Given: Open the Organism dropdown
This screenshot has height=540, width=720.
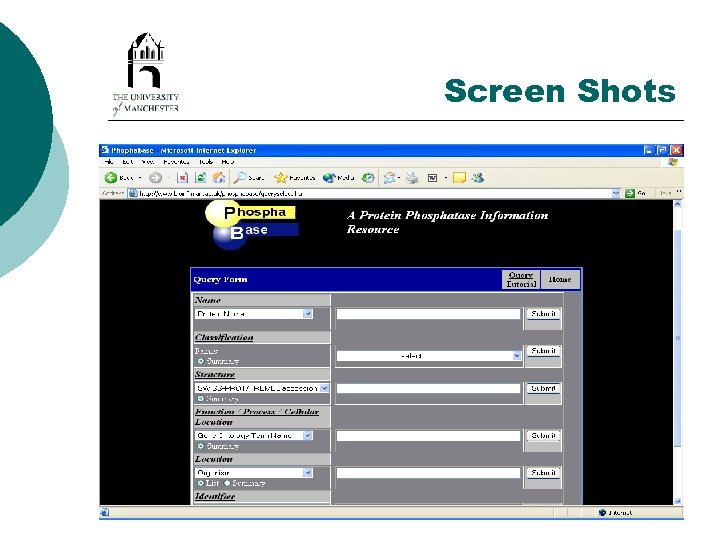Looking at the screenshot, I should [254, 472].
